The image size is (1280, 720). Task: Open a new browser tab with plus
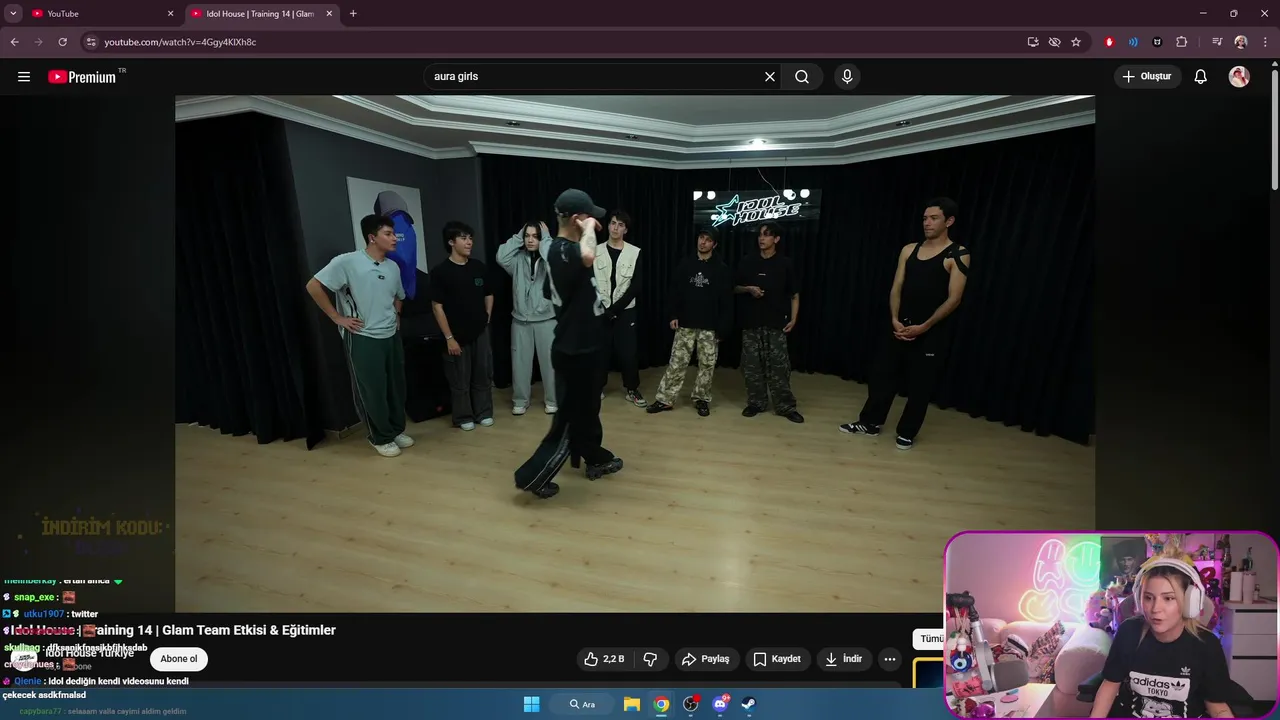coord(353,14)
